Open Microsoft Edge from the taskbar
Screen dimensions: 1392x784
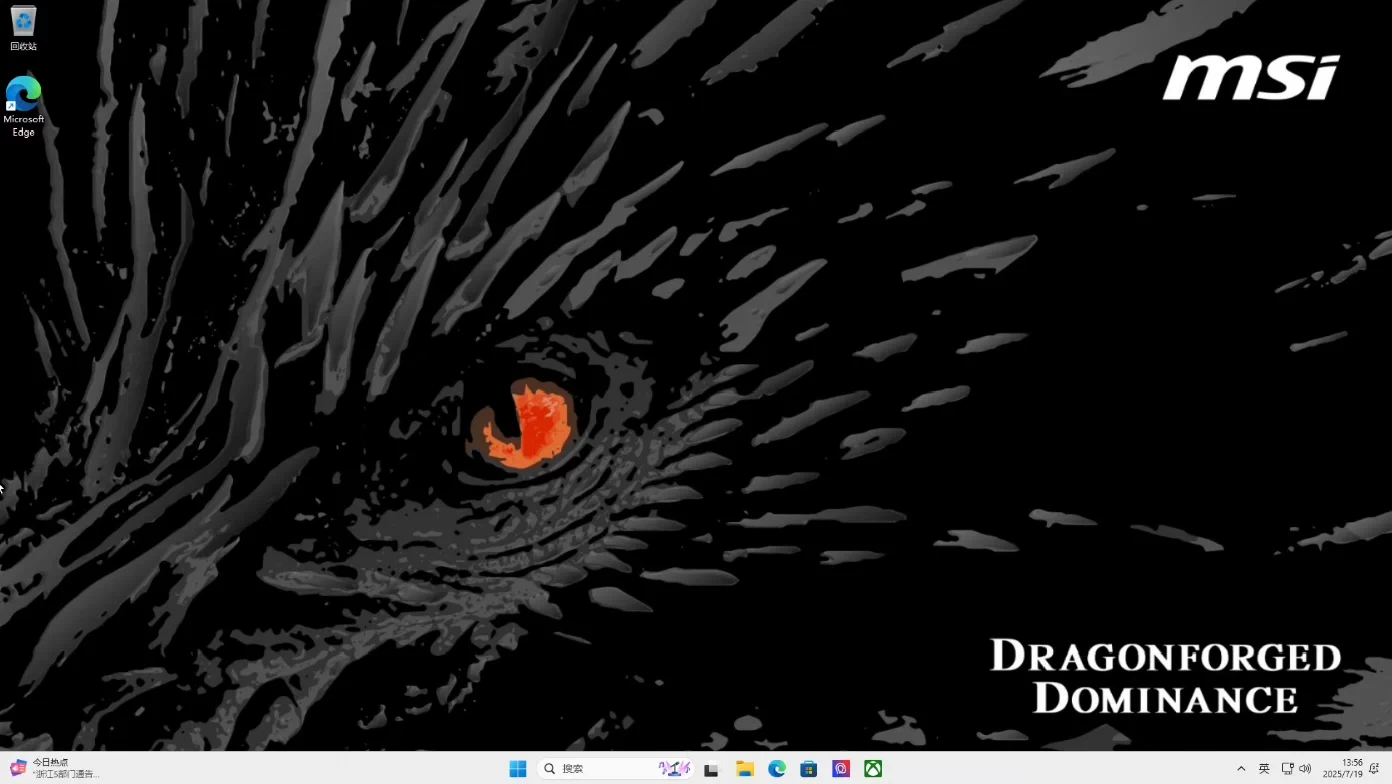tap(777, 769)
